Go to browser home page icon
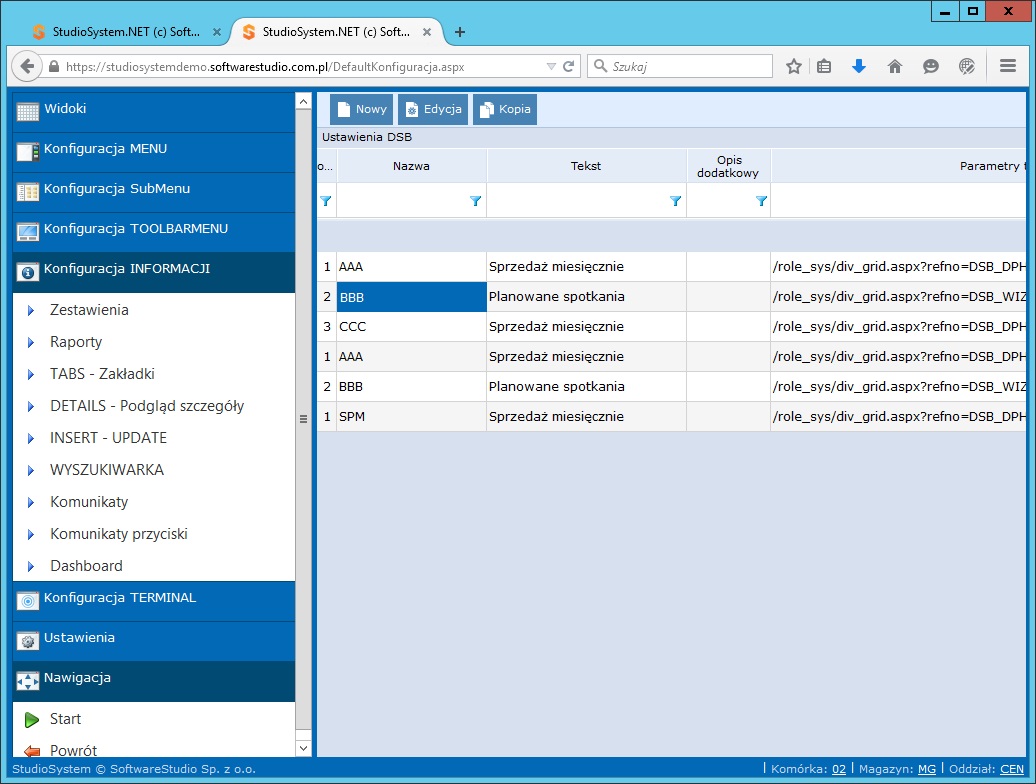 [895, 66]
